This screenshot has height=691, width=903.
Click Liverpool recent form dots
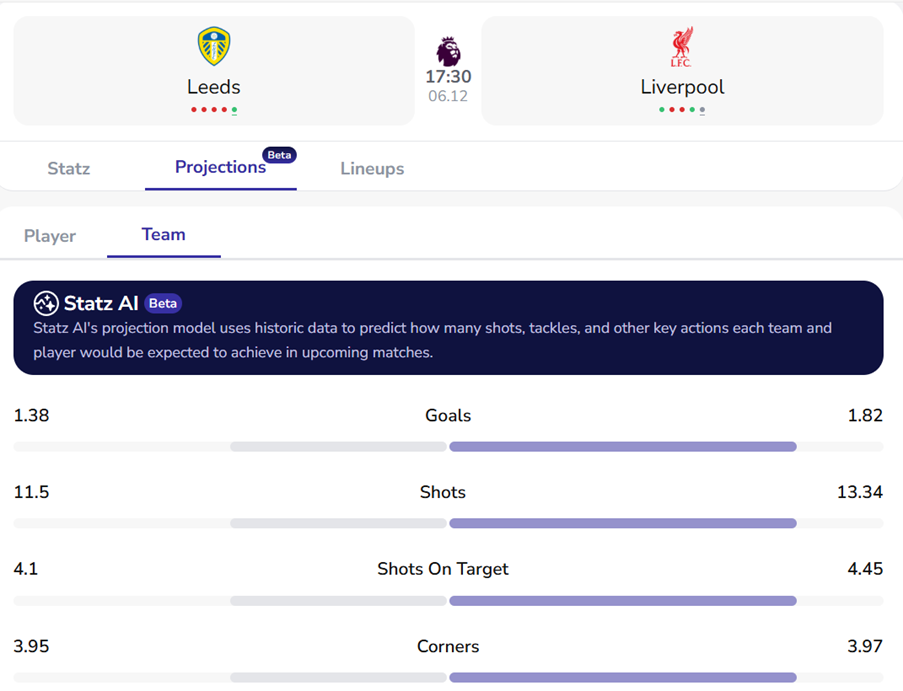point(682,110)
